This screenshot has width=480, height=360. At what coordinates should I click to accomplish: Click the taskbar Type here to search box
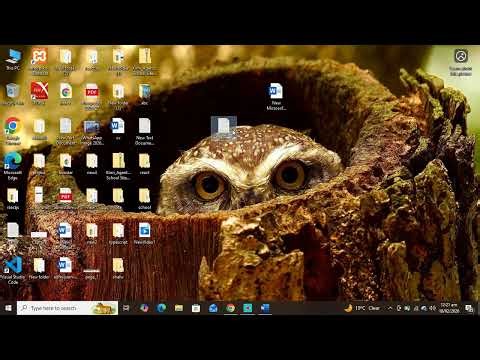pyautogui.click(x=67, y=308)
